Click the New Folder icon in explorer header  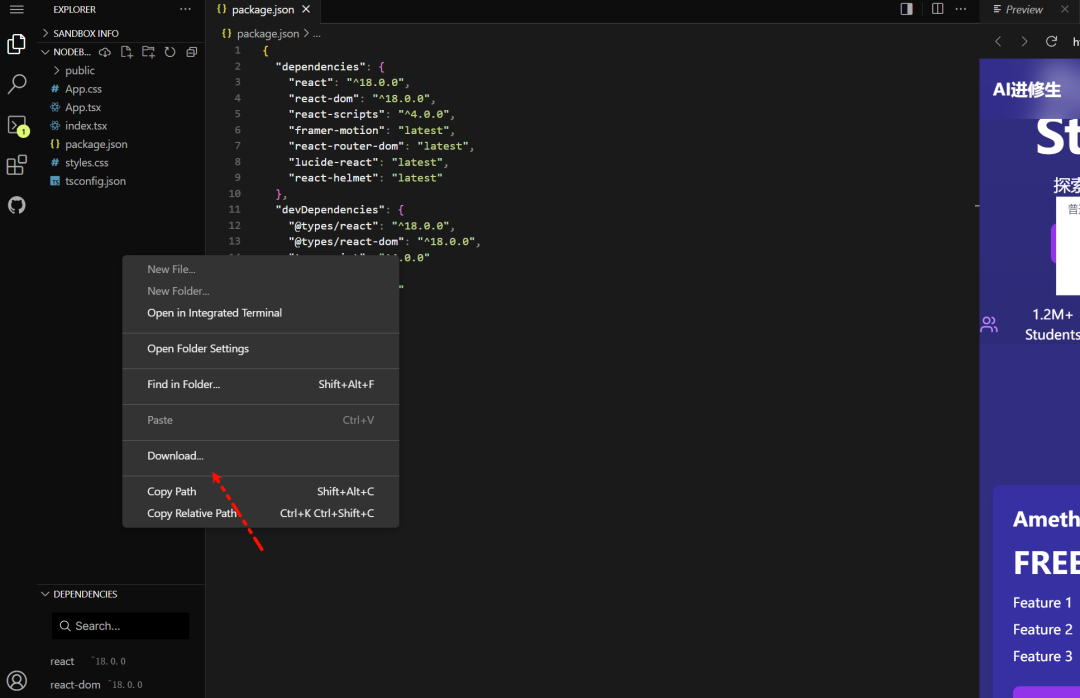coord(148,52)
